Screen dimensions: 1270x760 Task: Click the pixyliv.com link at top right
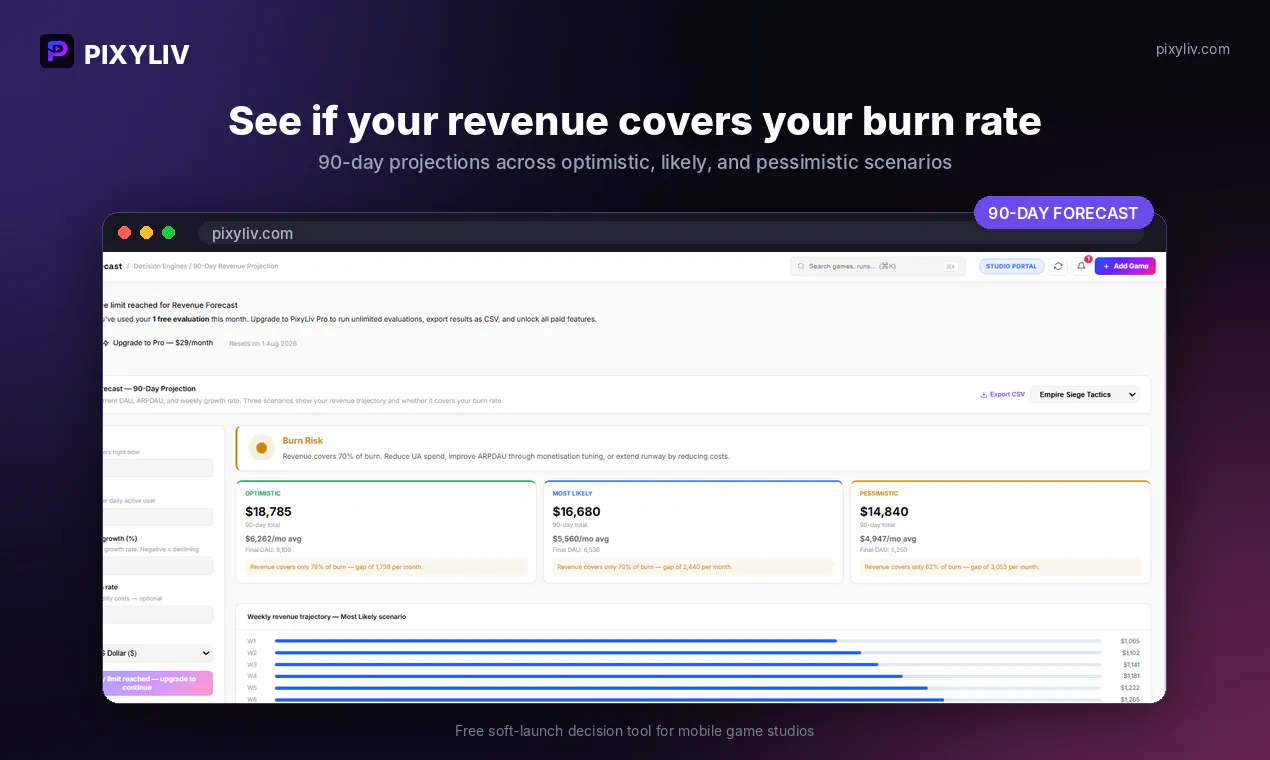point(1193,49)
